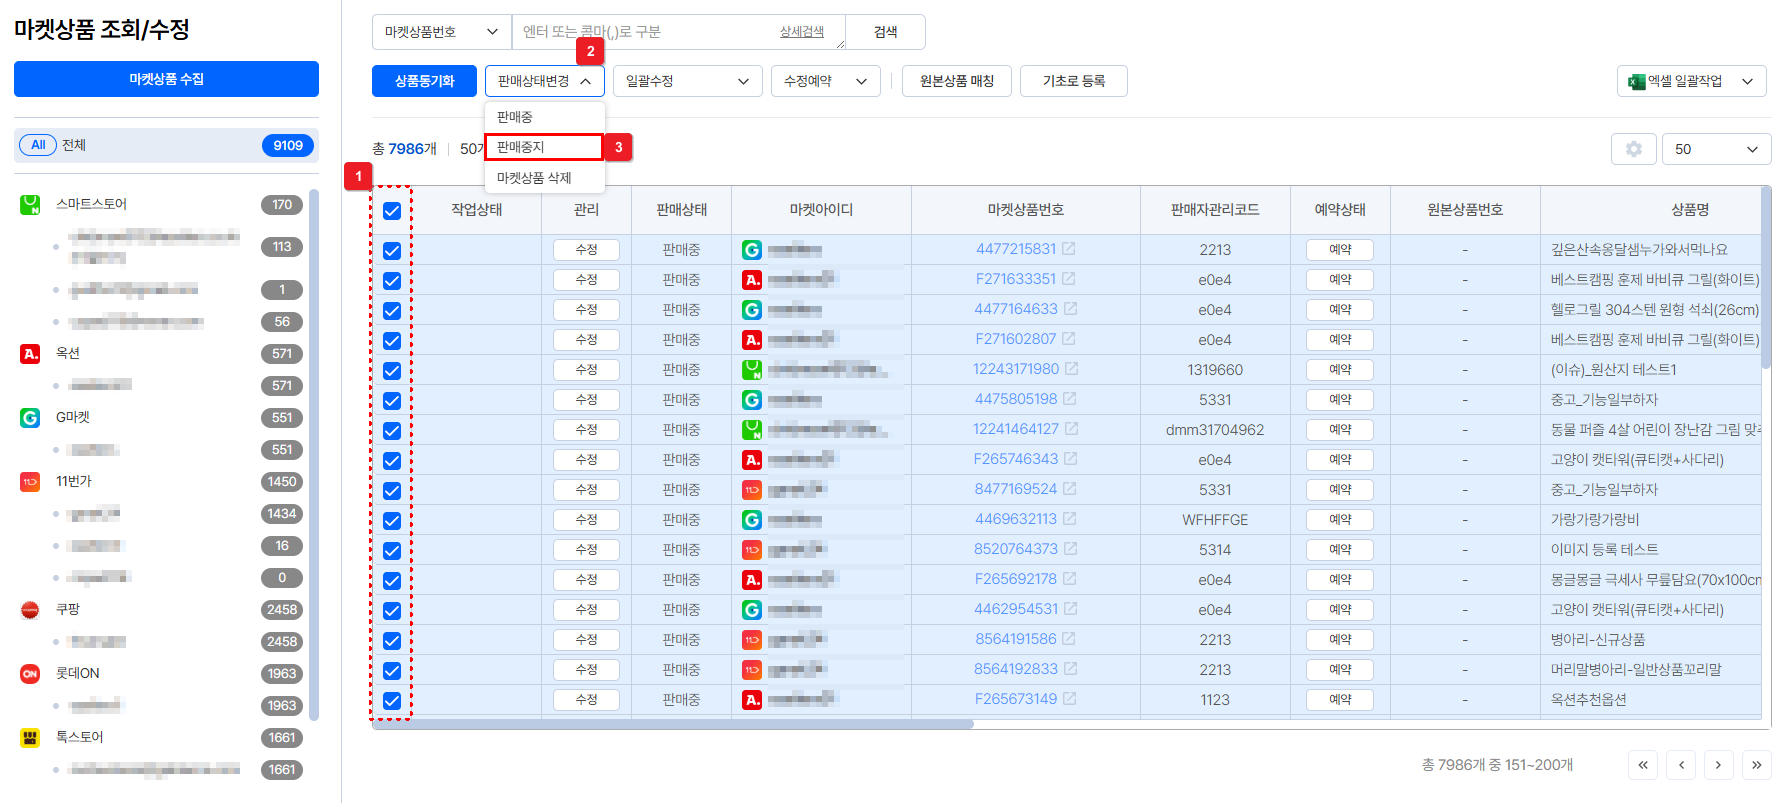The width and height of the screenshot is (1781, 803).
Task: Click the product number search input field
Action: click(x=645, y=32)
